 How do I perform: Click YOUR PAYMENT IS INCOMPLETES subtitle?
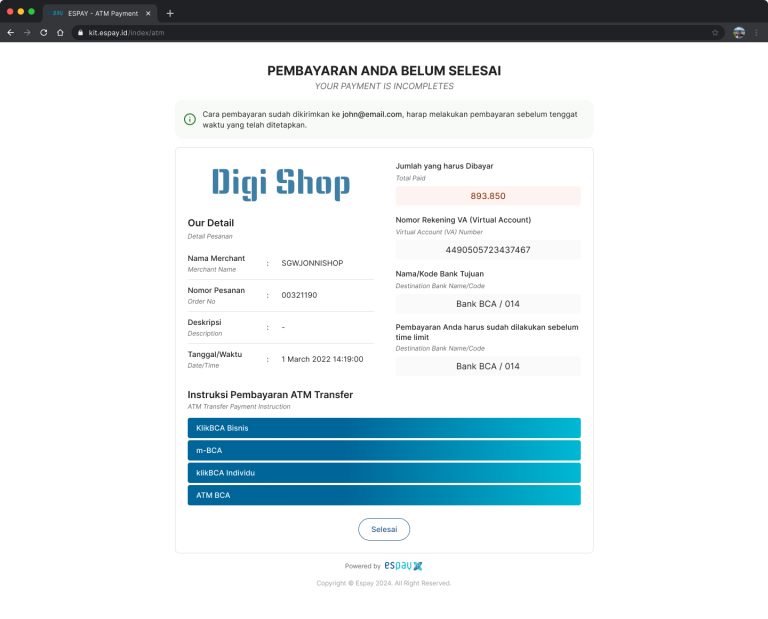pos(384,86)
